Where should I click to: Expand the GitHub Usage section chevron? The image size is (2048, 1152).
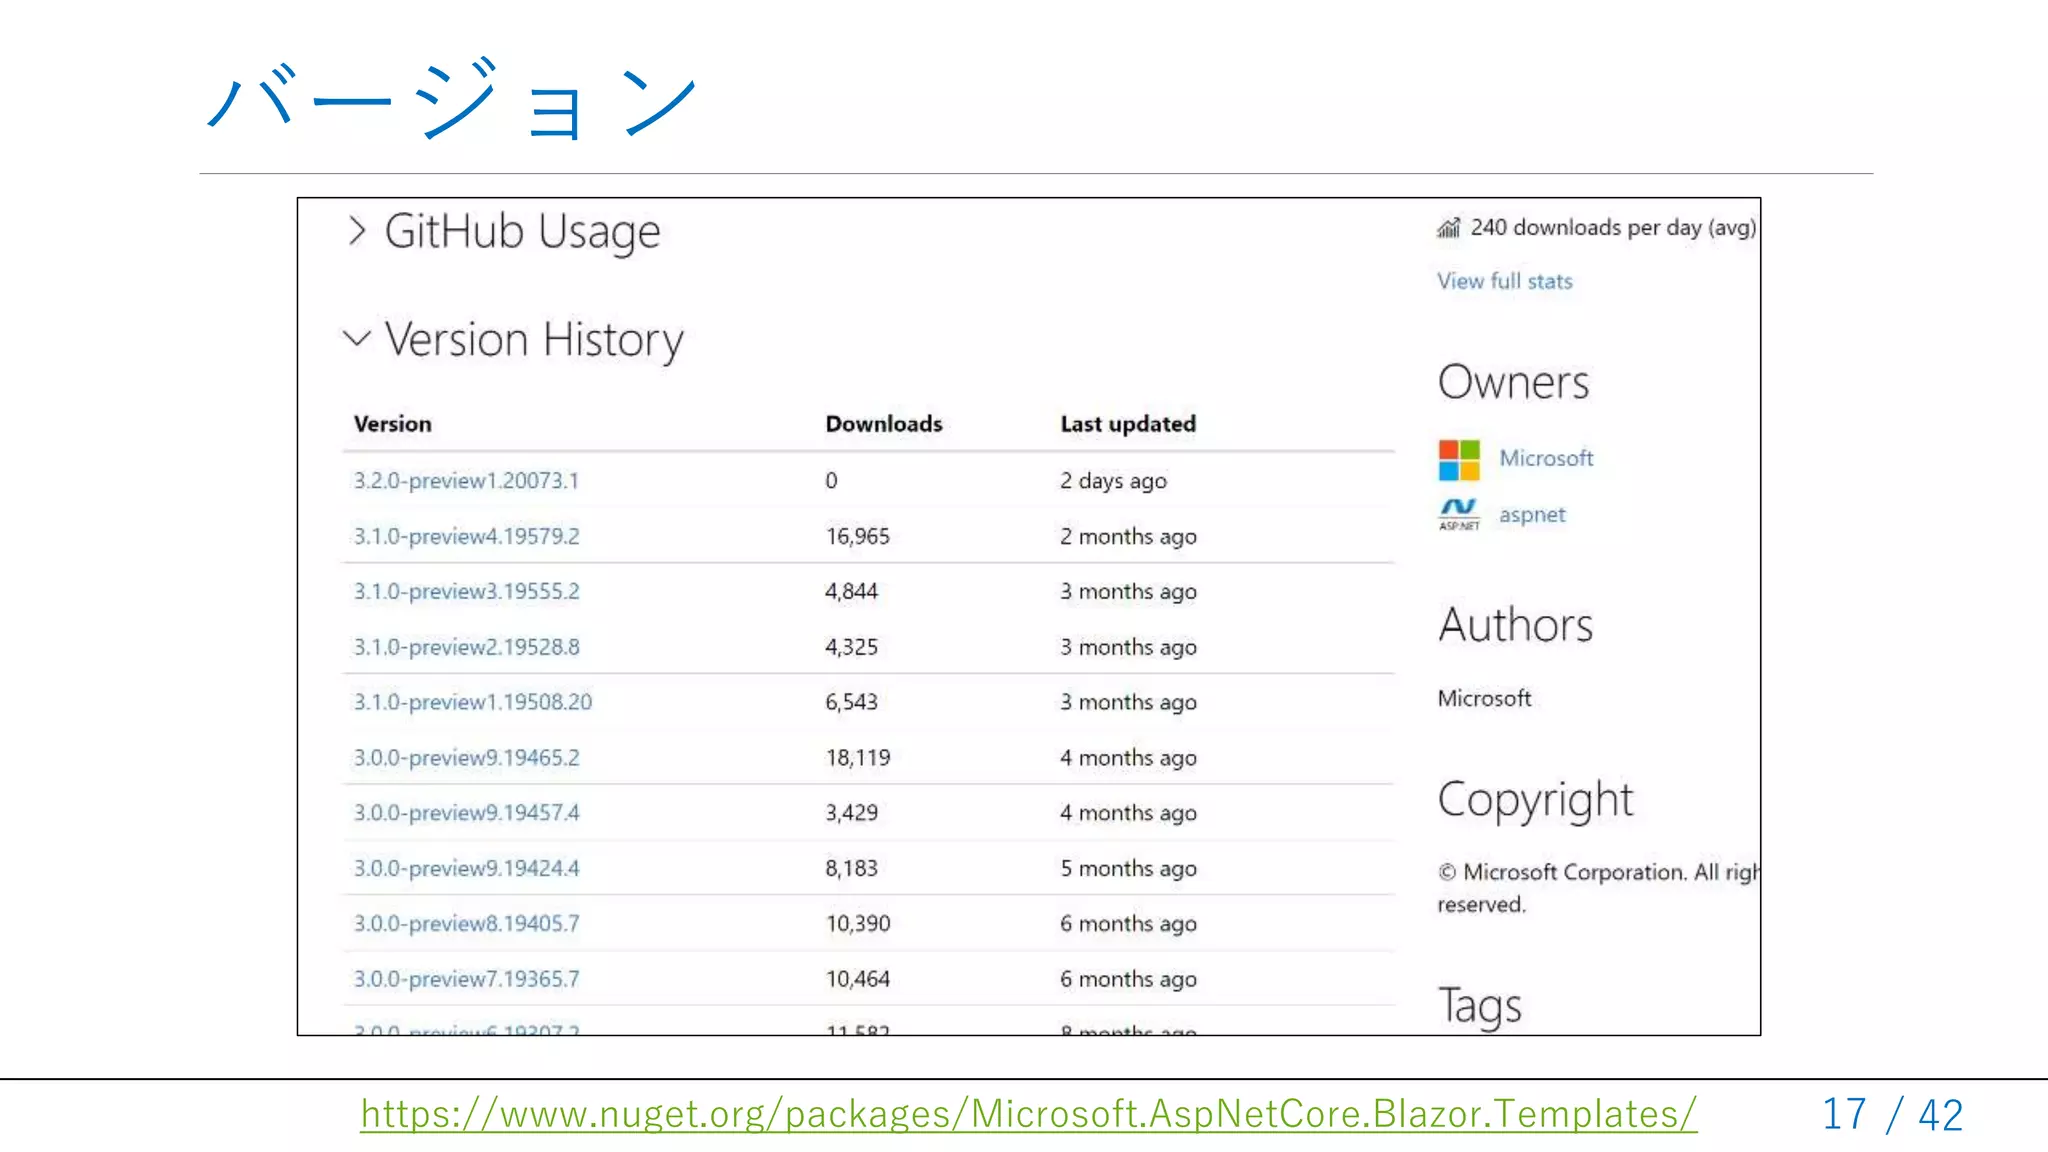click(357, 231)
